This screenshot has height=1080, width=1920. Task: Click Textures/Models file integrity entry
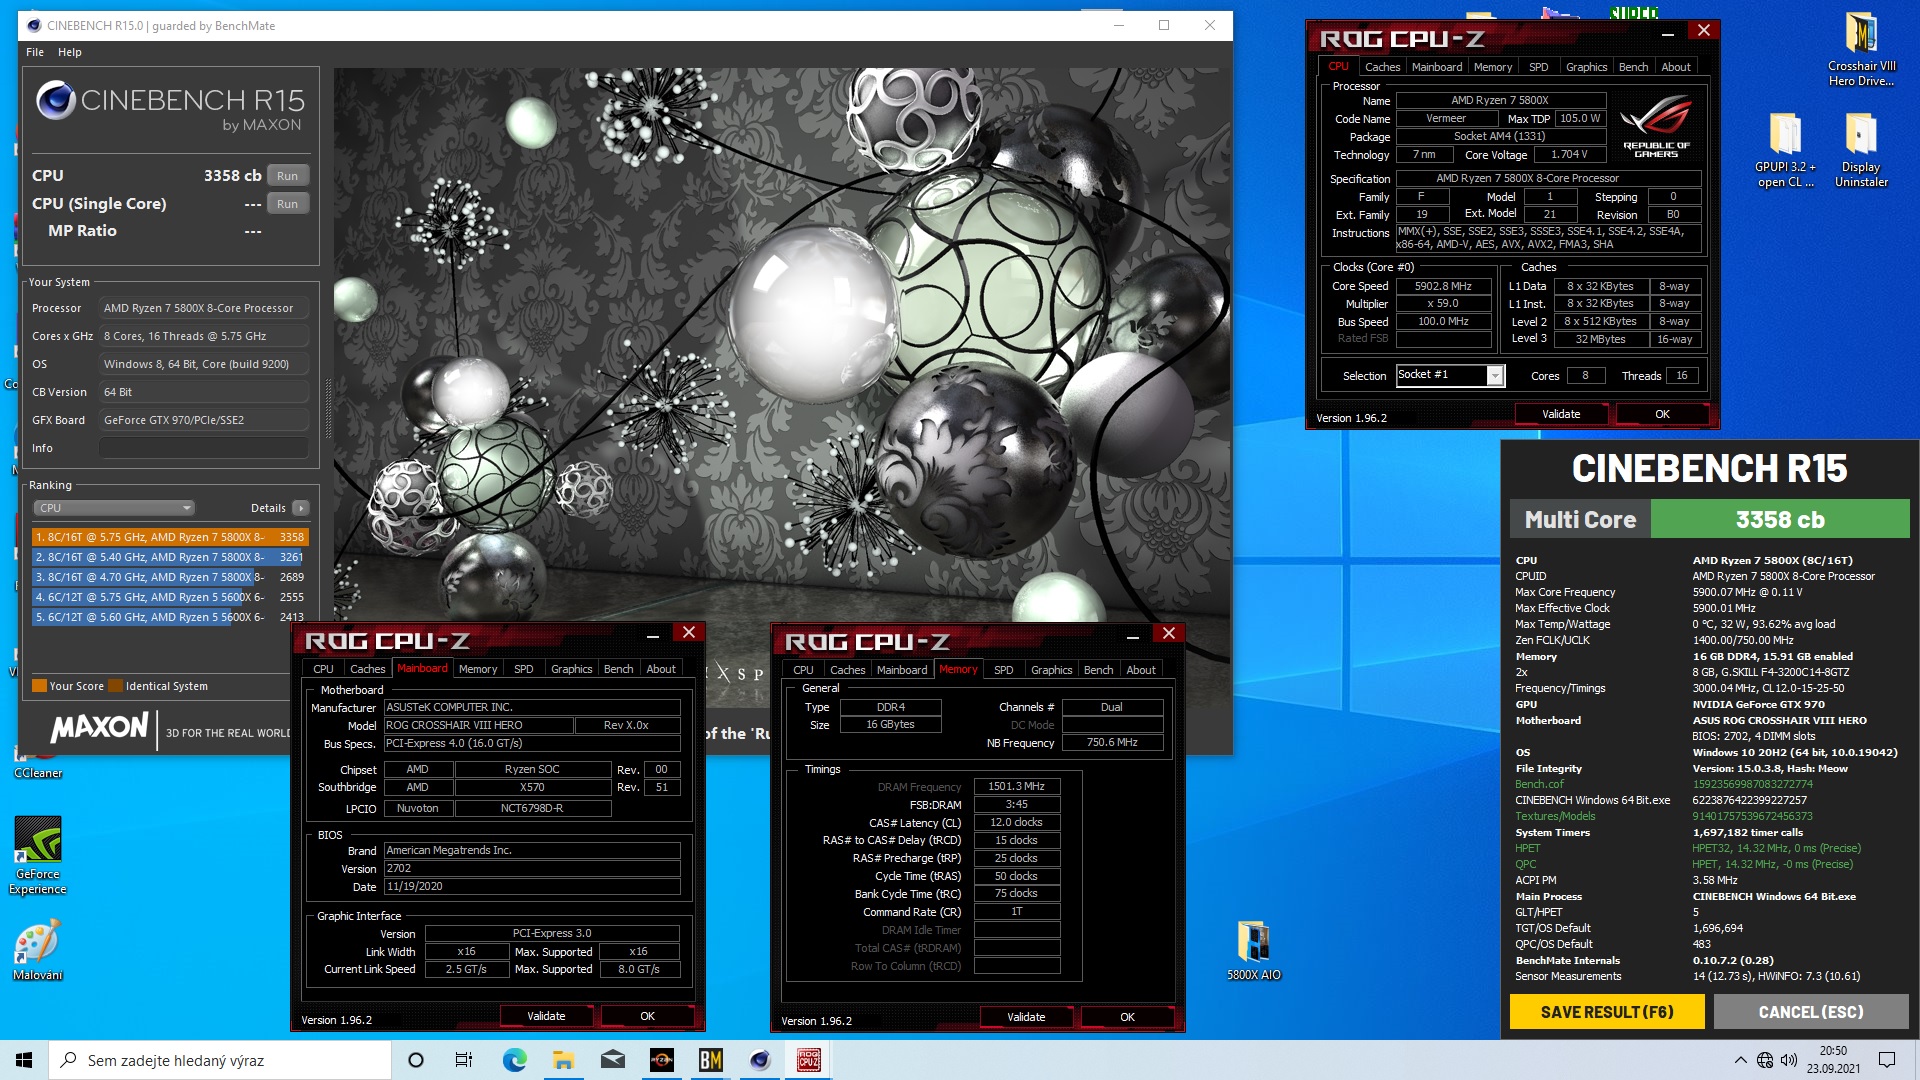[1555, 816]
